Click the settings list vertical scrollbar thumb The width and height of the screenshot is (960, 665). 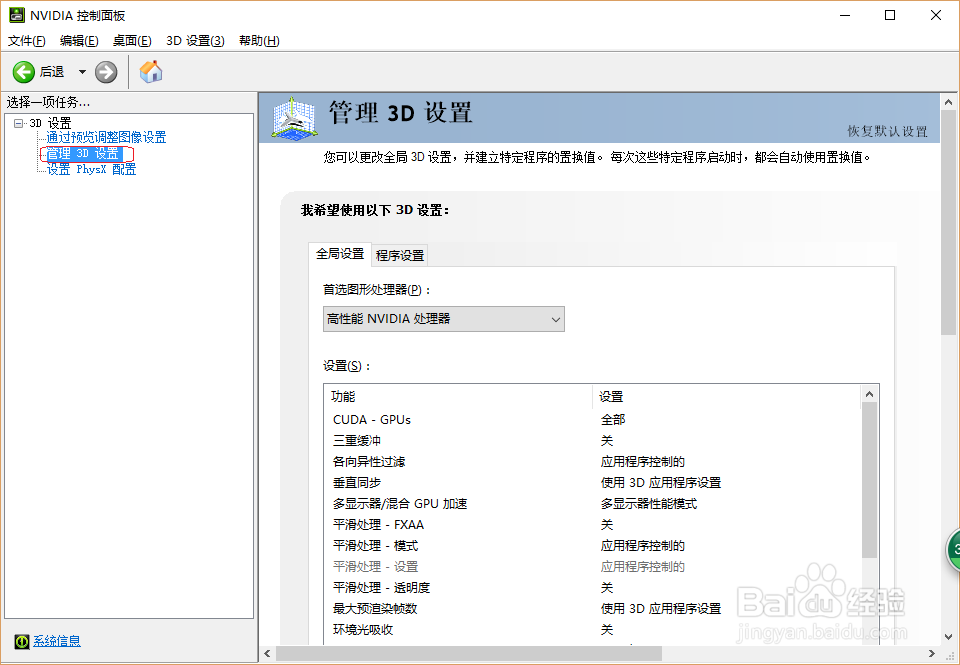869,480
